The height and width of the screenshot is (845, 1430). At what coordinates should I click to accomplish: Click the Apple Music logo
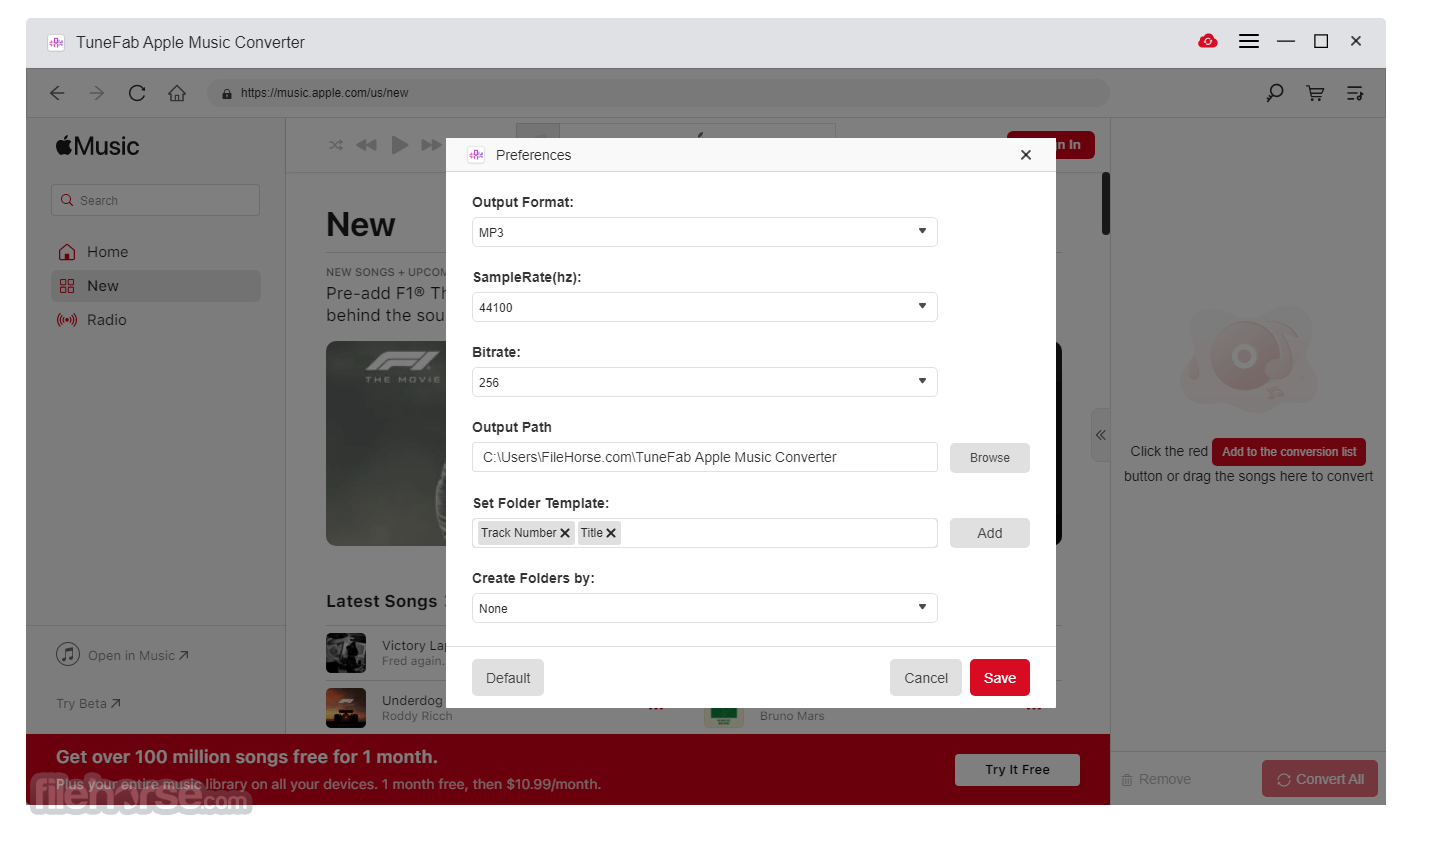tap(98, 146)
